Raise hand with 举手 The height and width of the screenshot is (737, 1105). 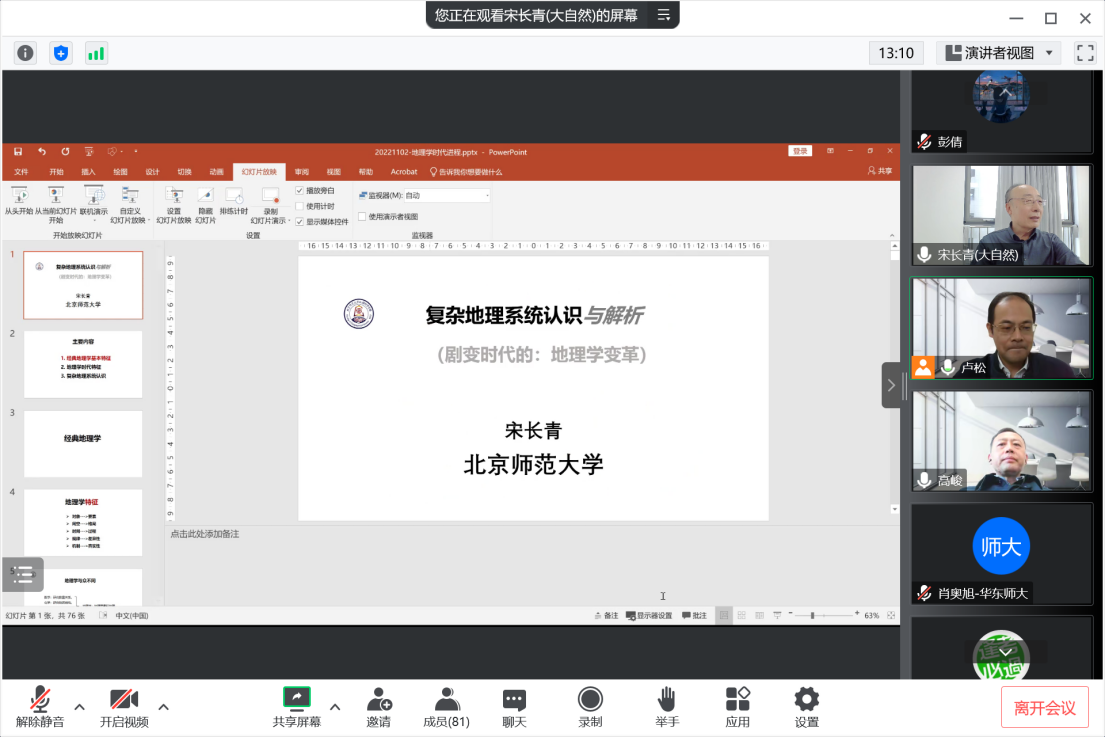(667, 707)
